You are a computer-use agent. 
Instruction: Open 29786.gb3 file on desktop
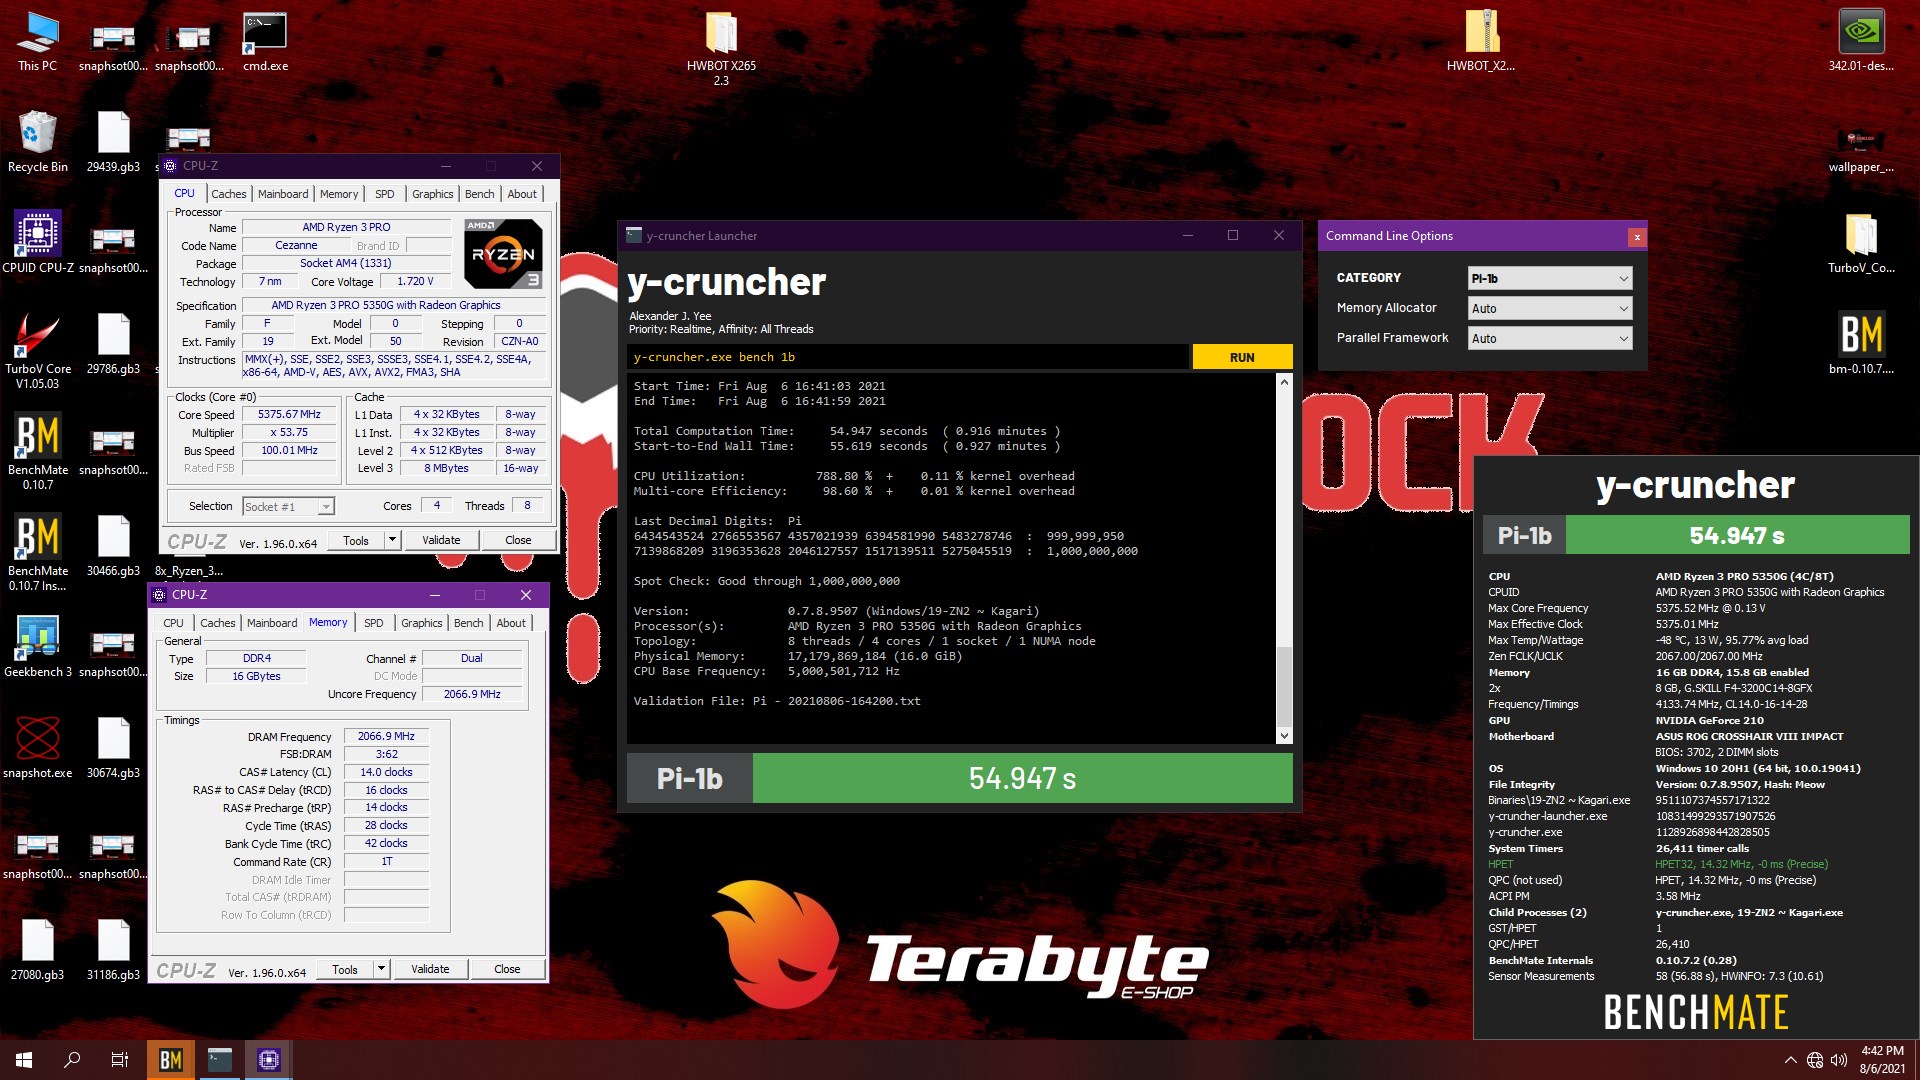pos(113,343)
